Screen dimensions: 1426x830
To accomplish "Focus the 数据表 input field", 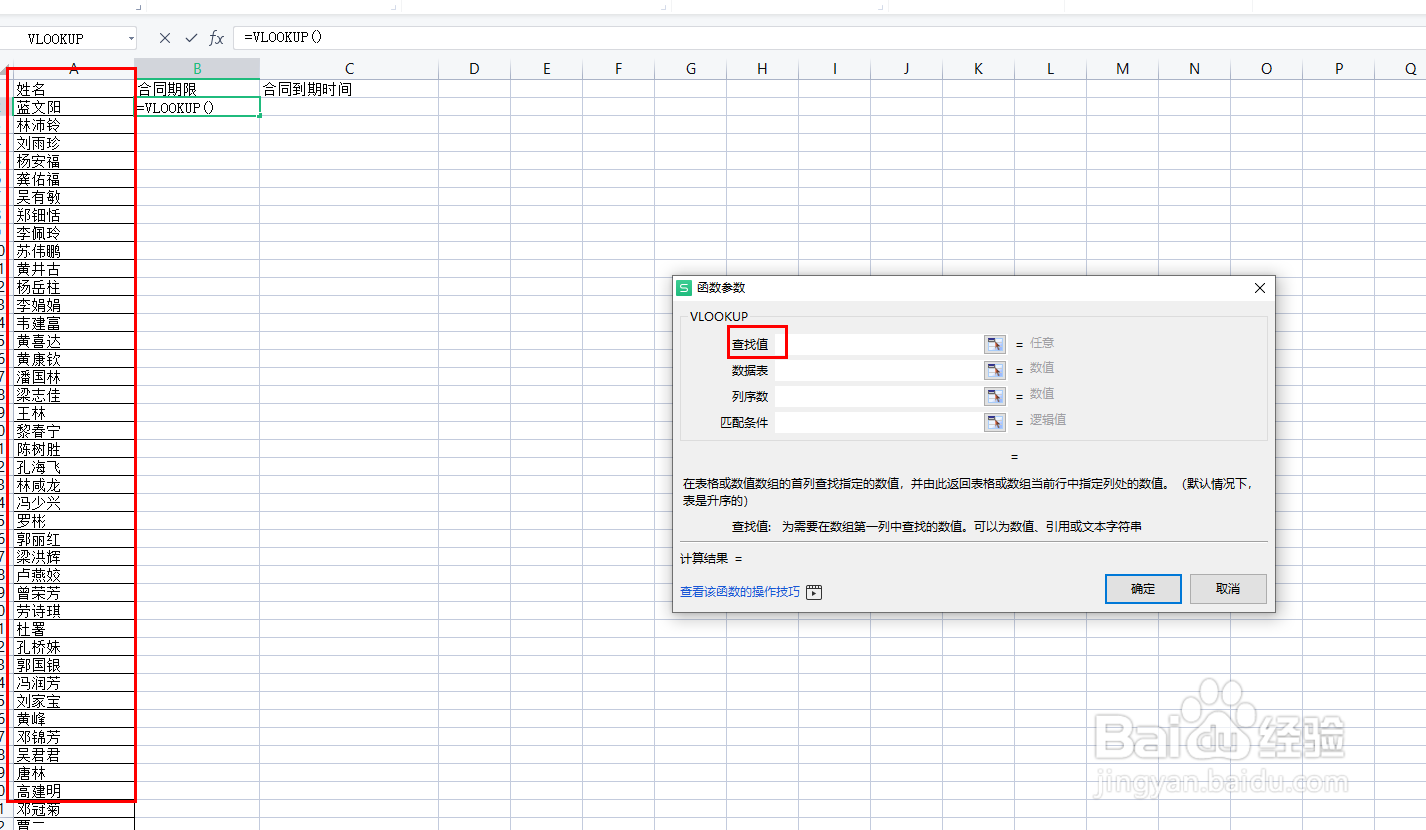I will [x=879, y=370].
